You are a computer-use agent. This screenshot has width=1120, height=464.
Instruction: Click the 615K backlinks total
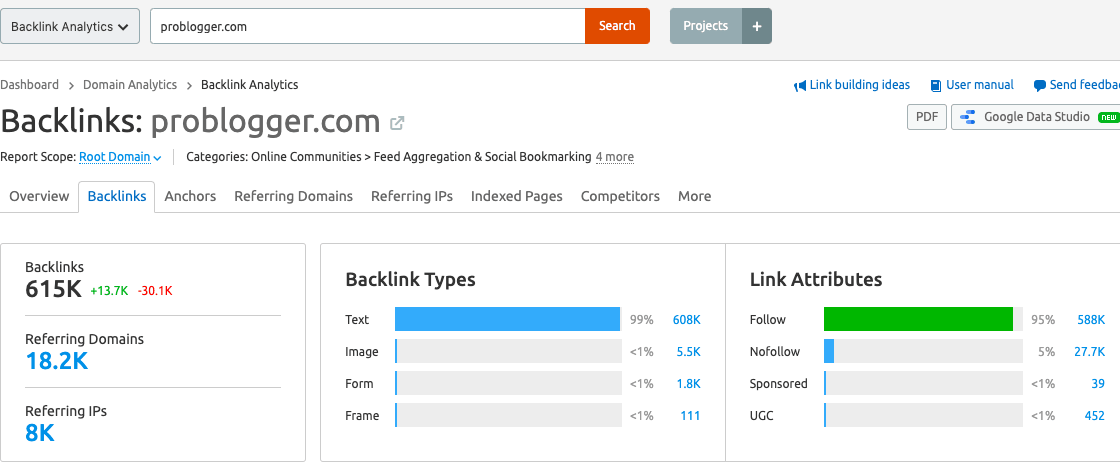pos(54,290)
